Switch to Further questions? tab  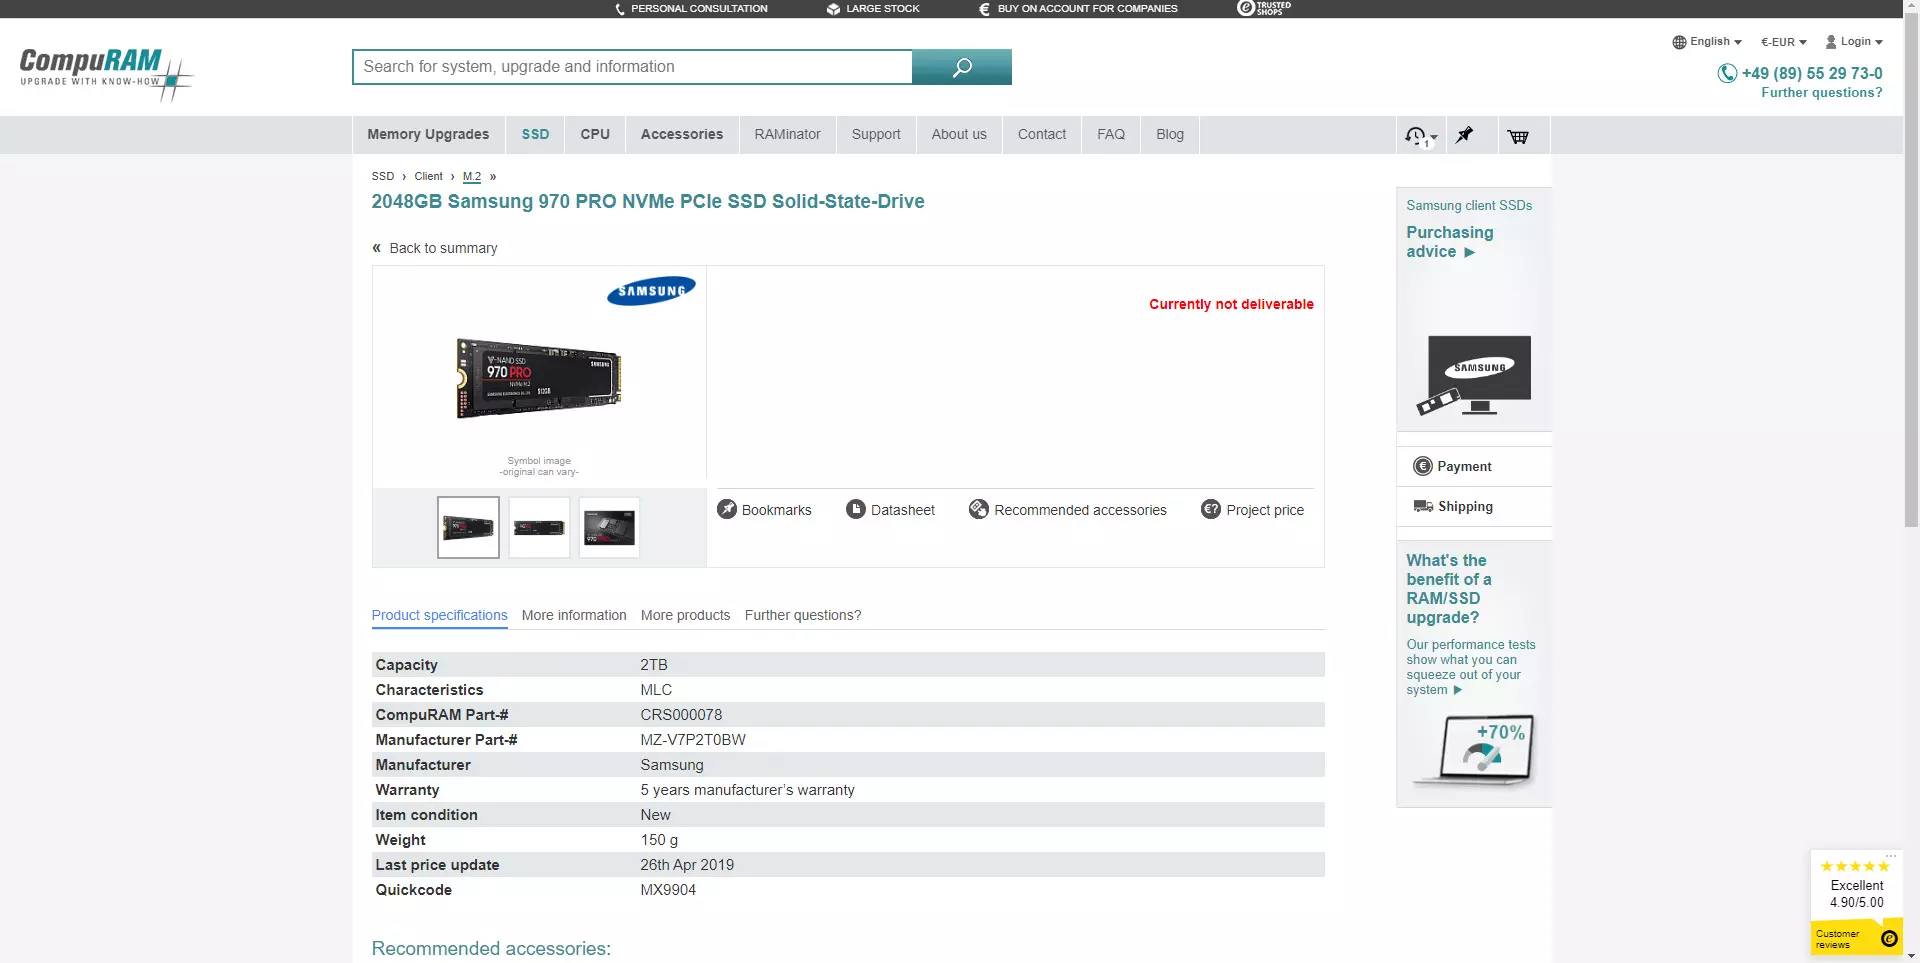[803, 615]
